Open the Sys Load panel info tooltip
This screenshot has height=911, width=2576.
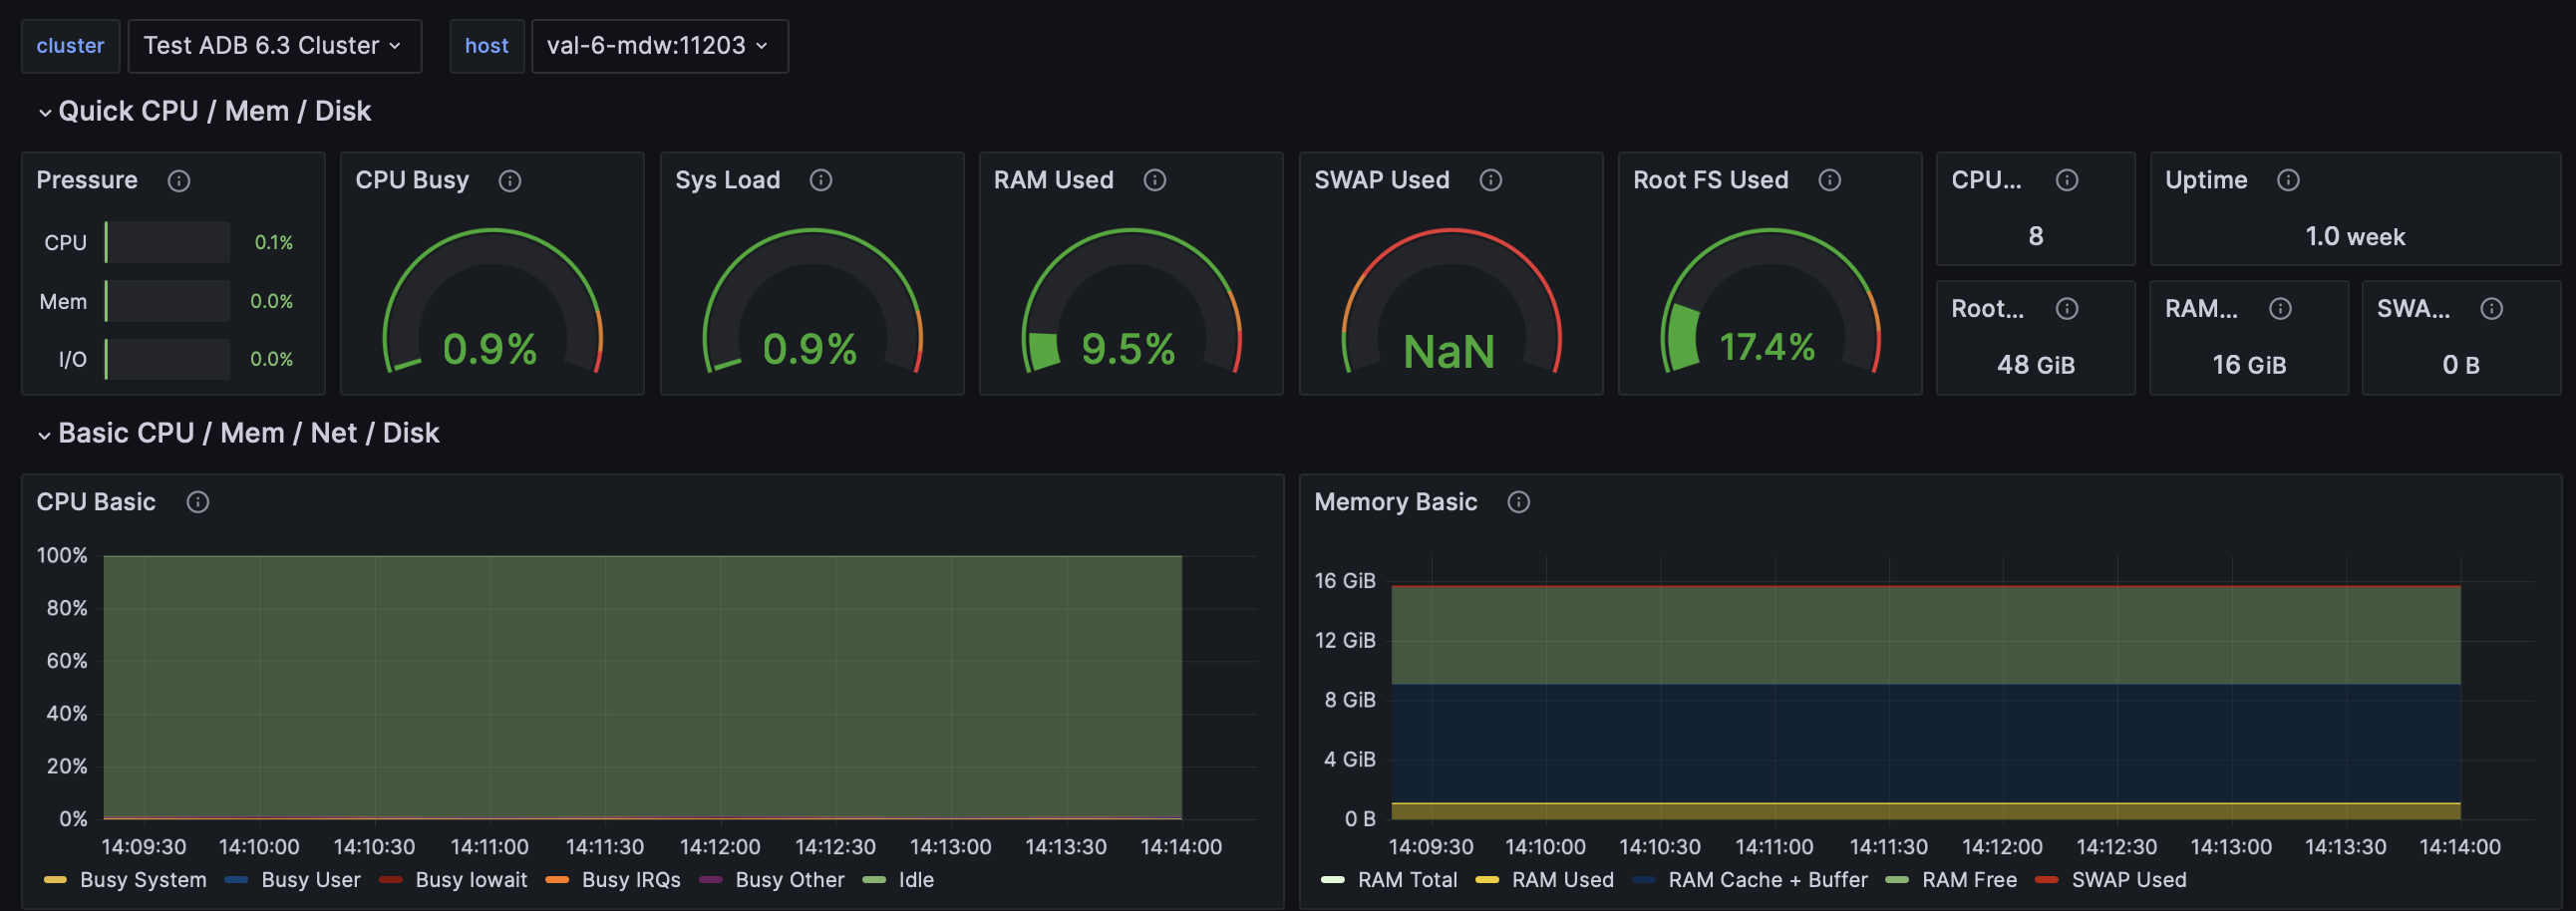tap(821, 181)
